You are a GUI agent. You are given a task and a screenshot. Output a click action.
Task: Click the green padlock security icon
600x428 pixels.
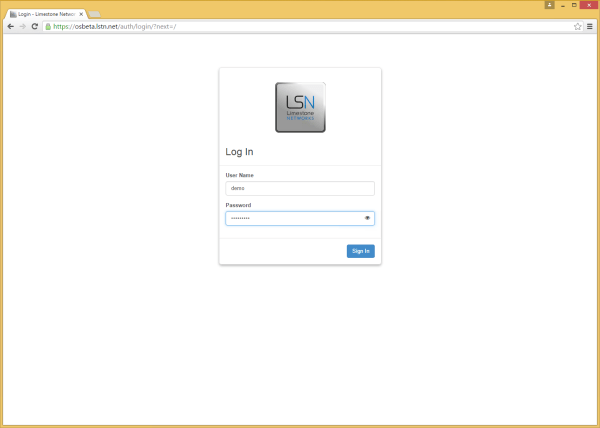[48, 26]
